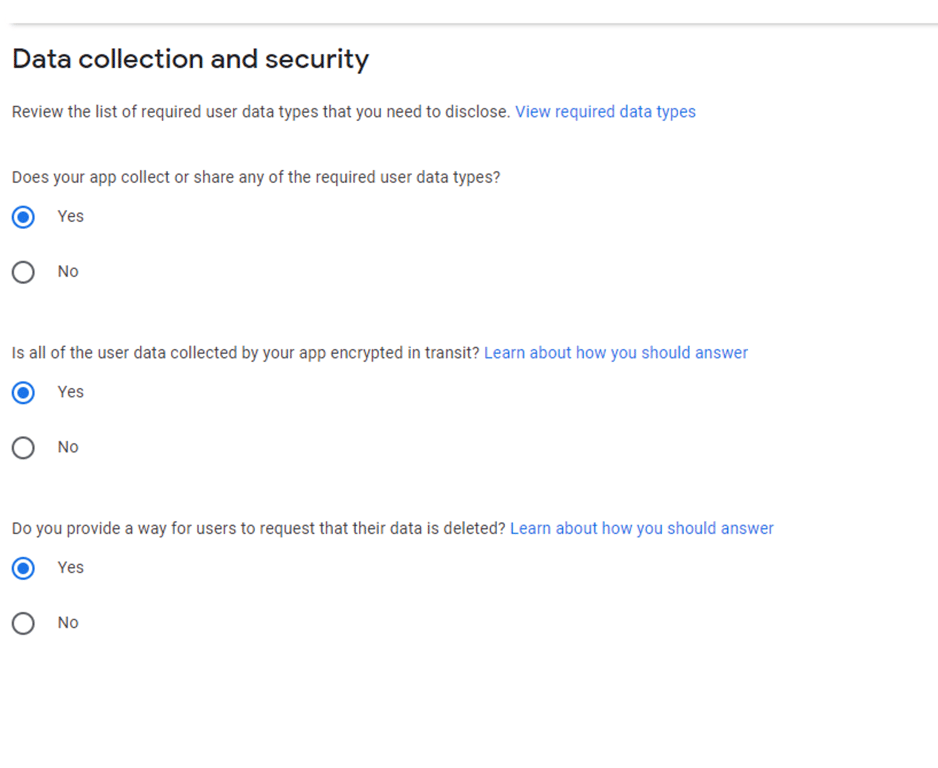Select Yes for app collecting required user data
The image size is (938, 768).
click(22, 216)
